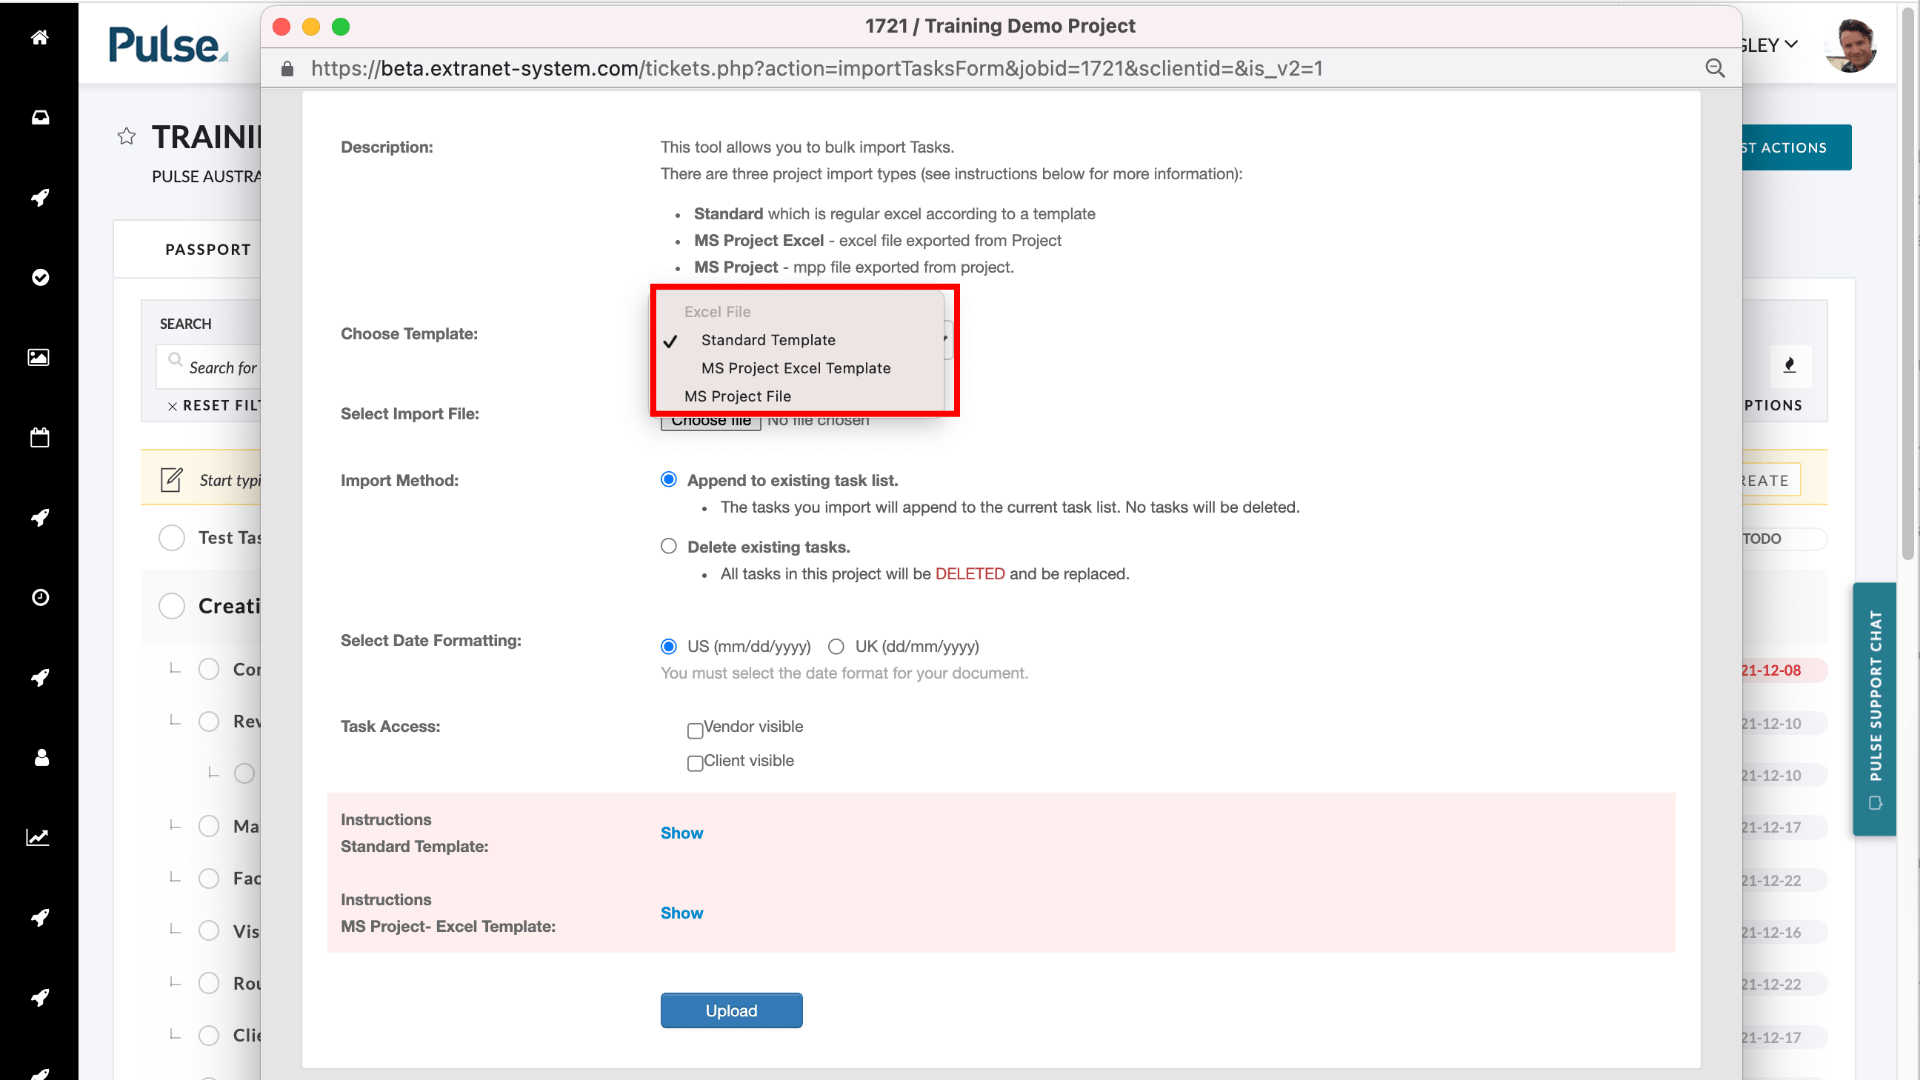Tick the Creati... task completion circle
This screenshot has width=1920, height=1080.
[x=172, y=606]
